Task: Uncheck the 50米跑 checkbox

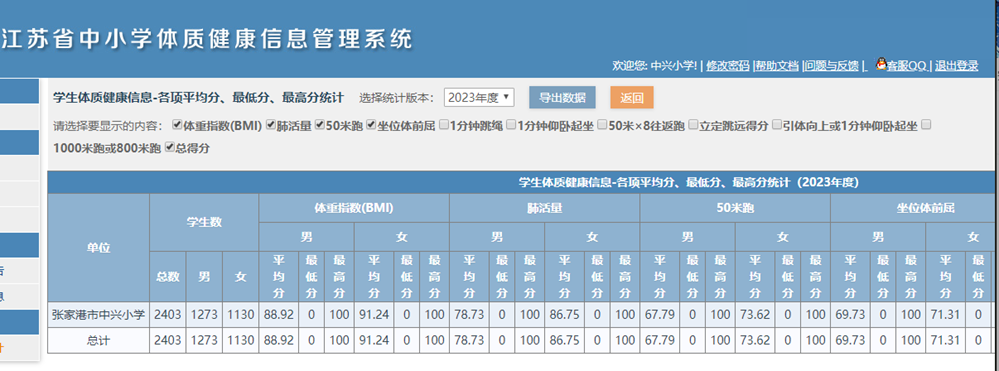Action: click(319, 125)
